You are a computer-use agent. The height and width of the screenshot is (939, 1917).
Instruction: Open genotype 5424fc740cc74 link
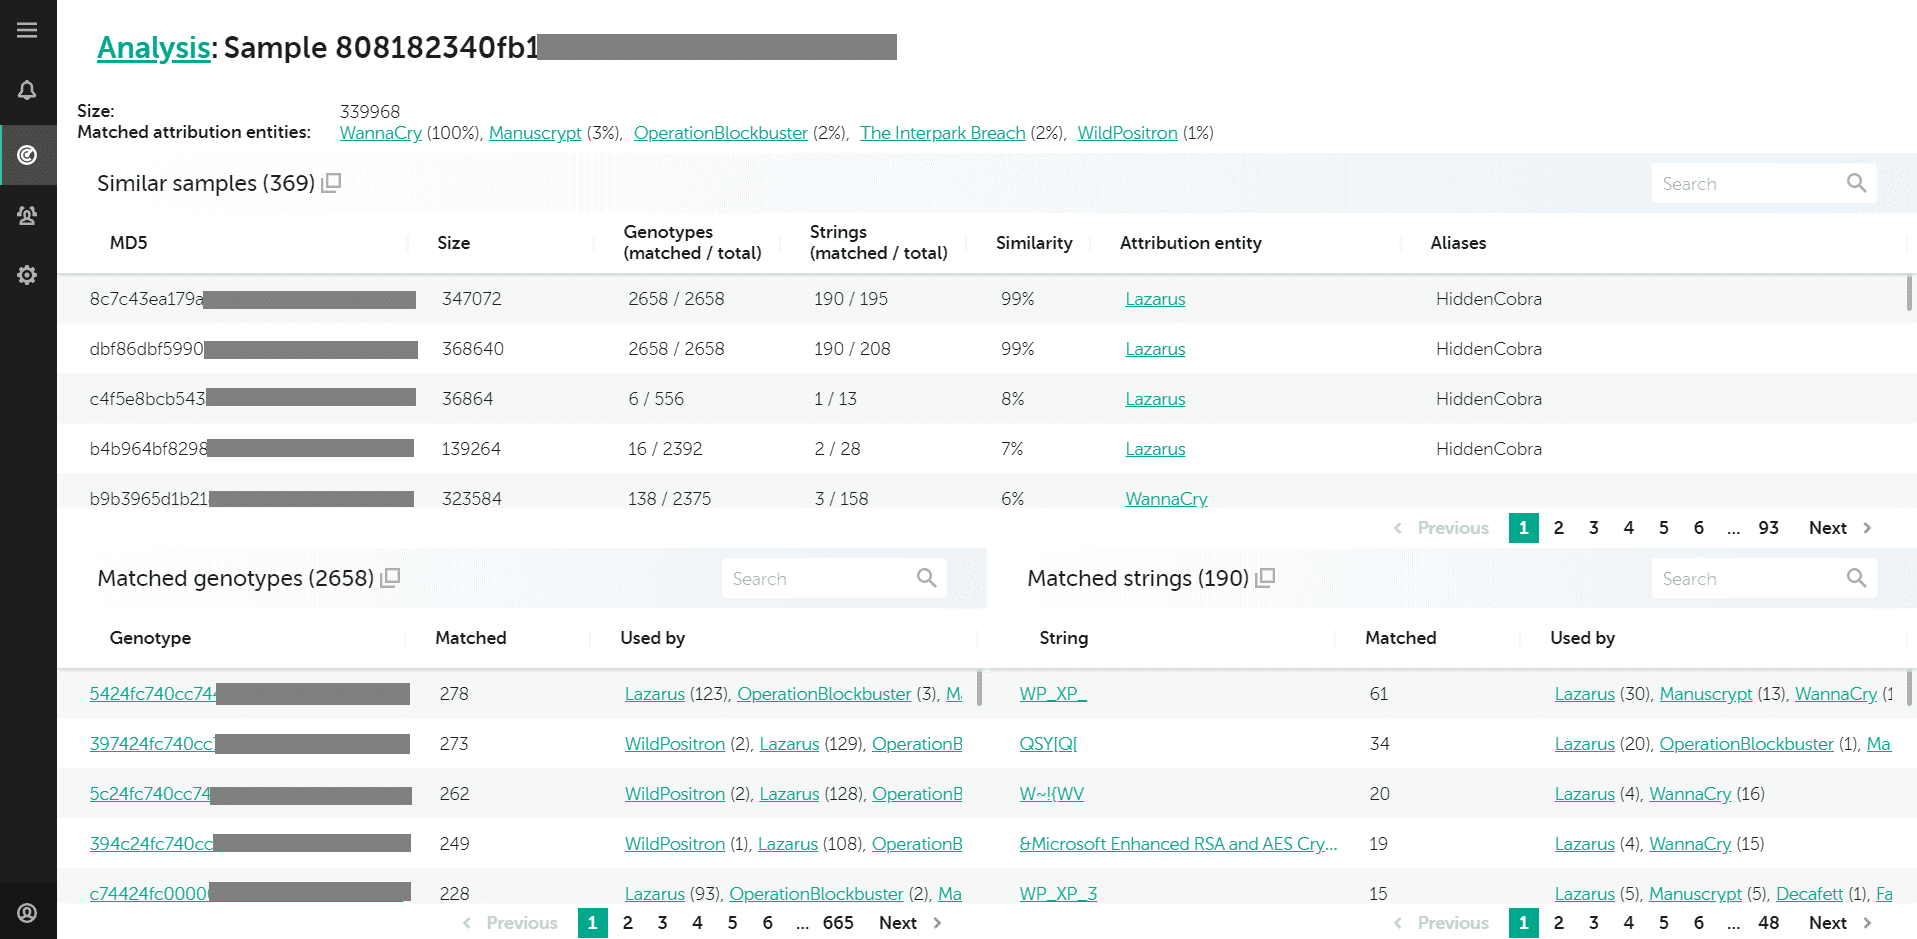(152, 694)
